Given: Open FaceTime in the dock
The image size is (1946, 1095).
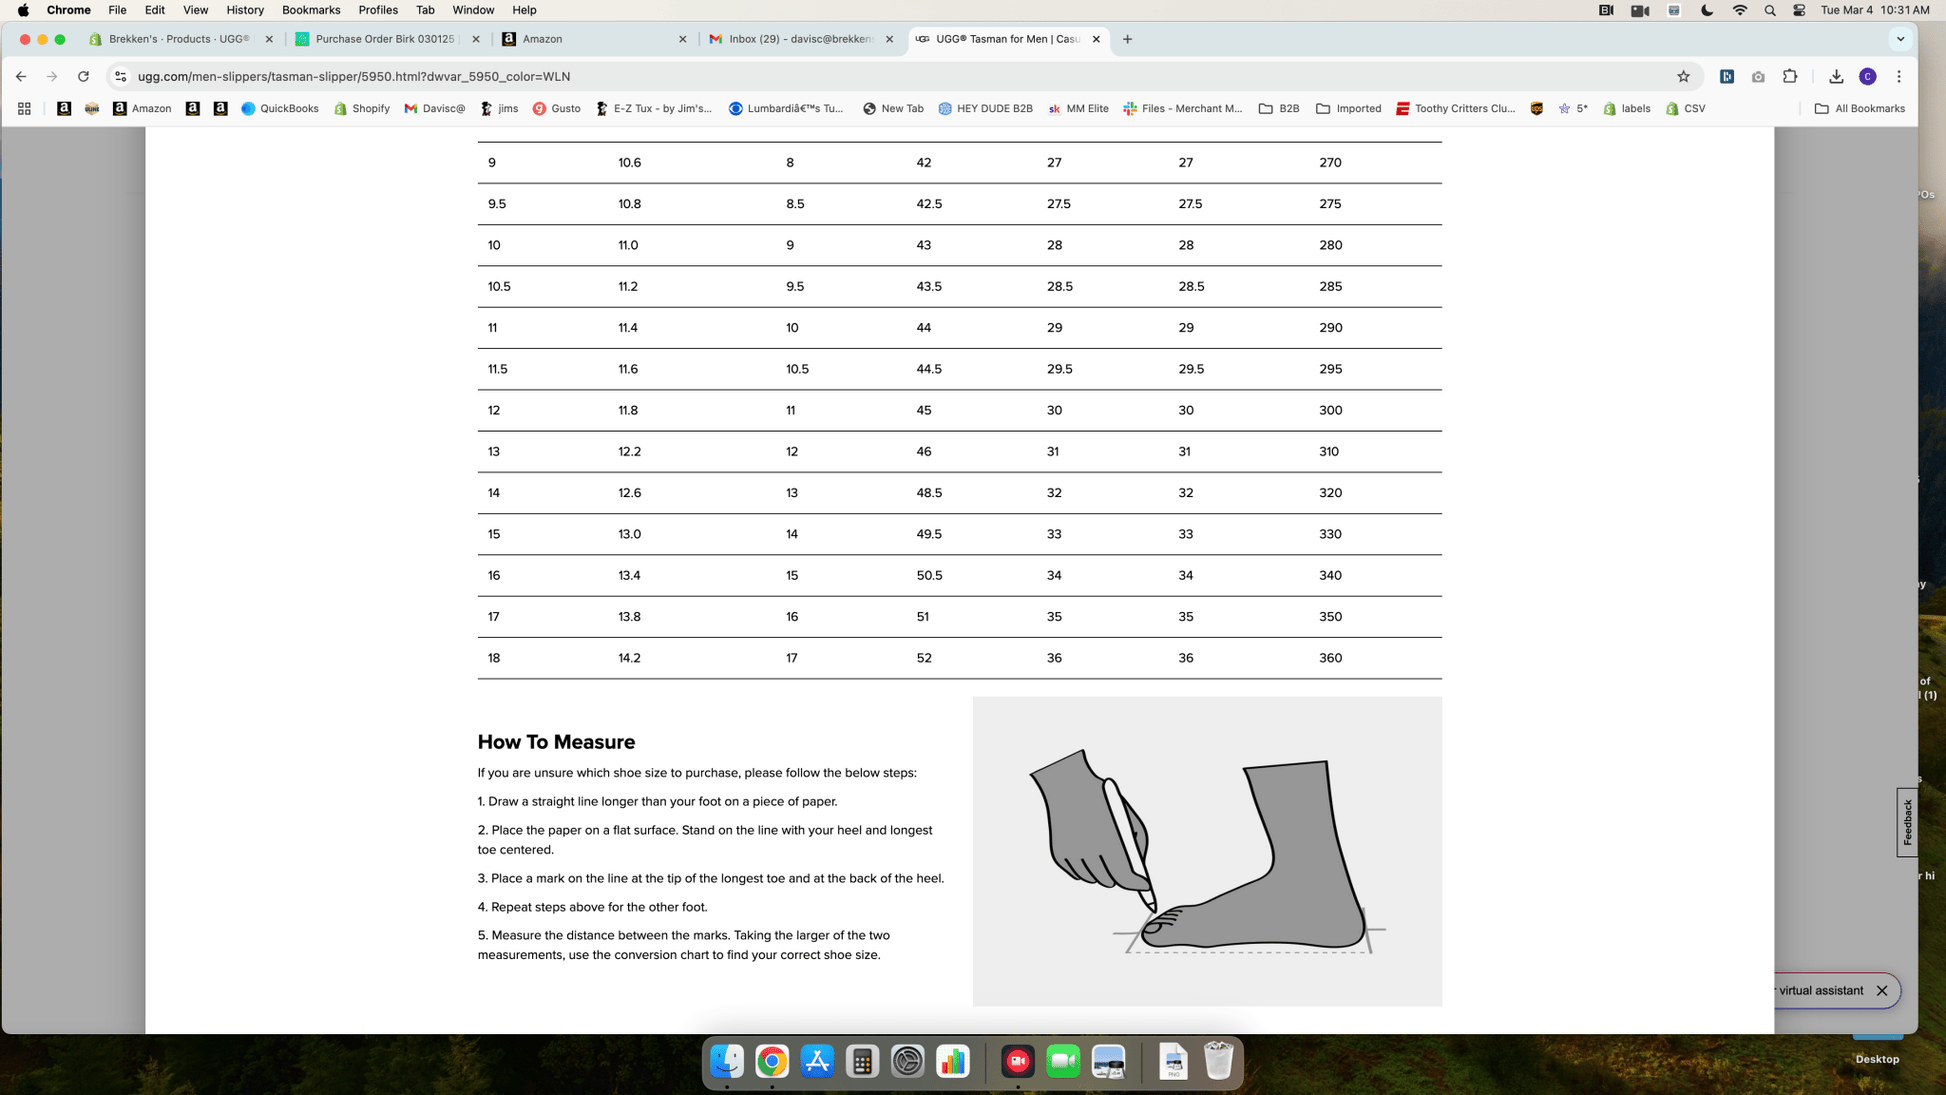Looking at the screenshot, I should point(1063,1061).
